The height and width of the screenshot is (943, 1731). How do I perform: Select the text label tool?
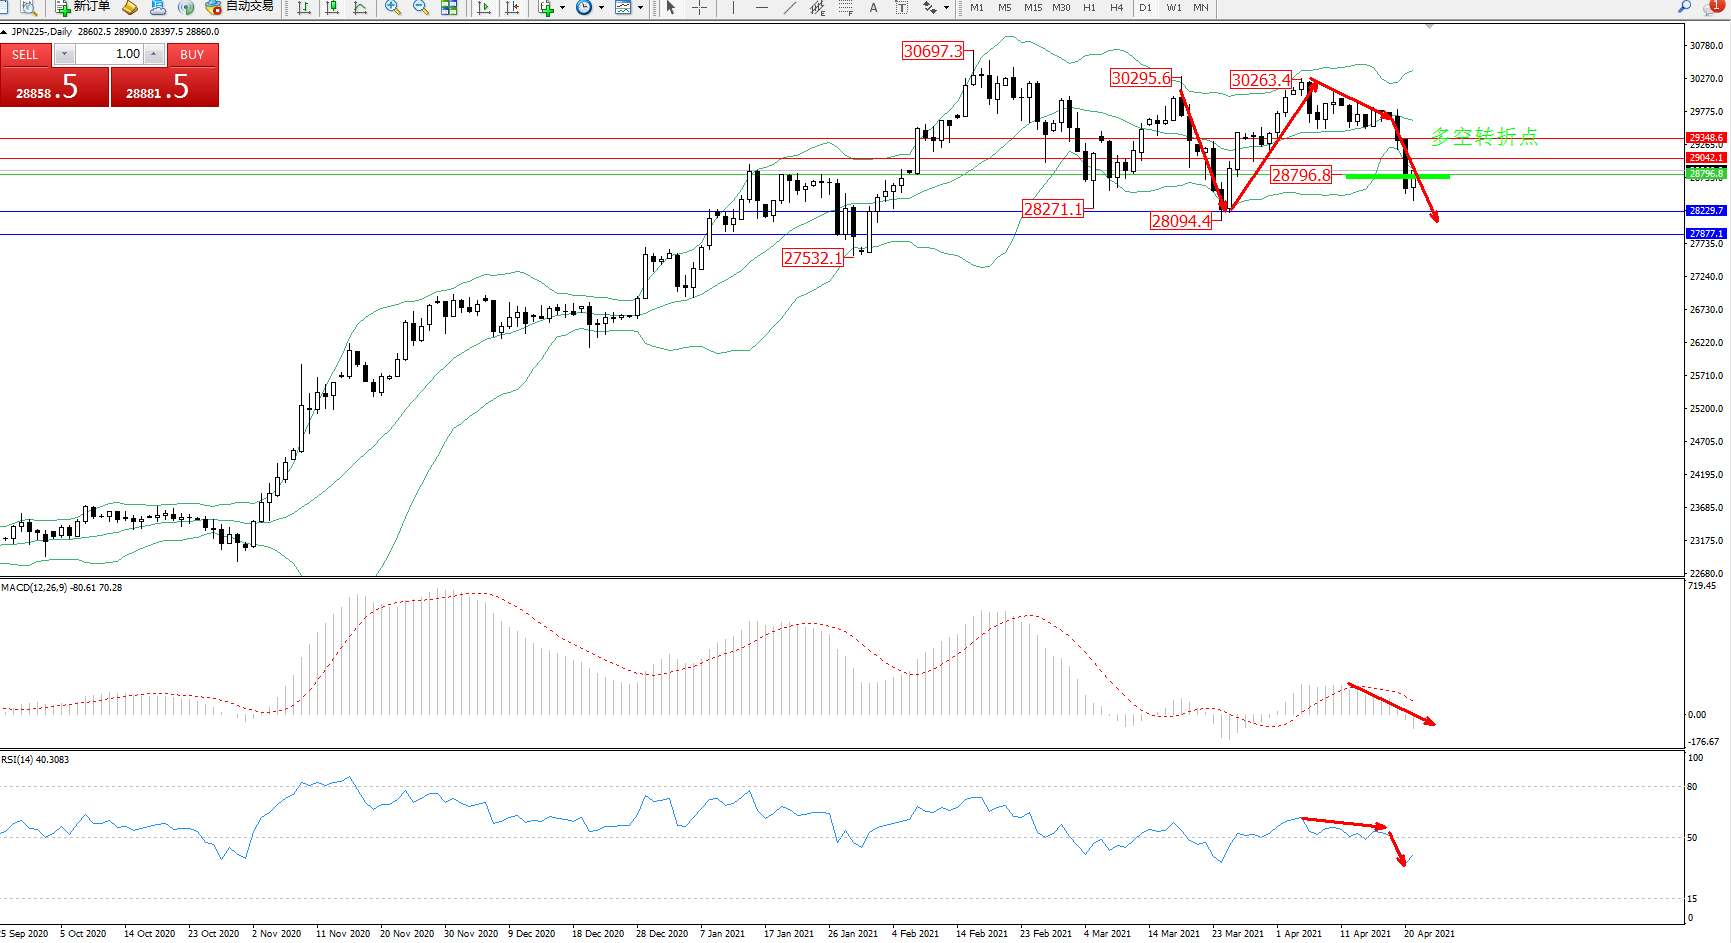(x=901, y=8)
